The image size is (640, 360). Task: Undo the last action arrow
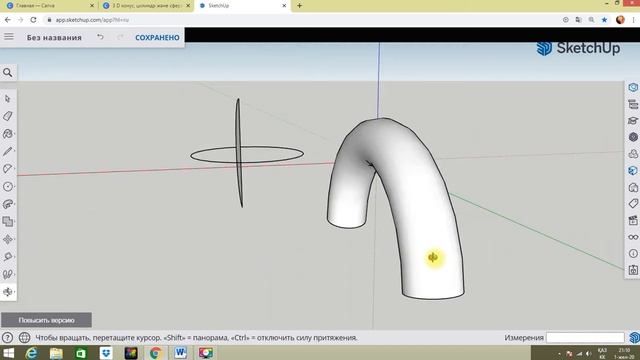click(x=100, y=37)
